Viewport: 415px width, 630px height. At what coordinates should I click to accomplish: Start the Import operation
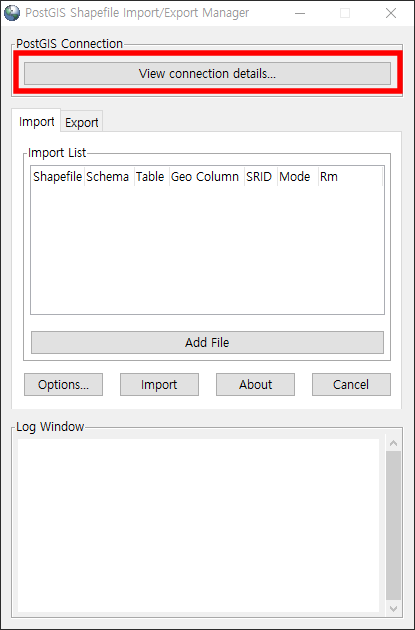click(x=159, y=385)
